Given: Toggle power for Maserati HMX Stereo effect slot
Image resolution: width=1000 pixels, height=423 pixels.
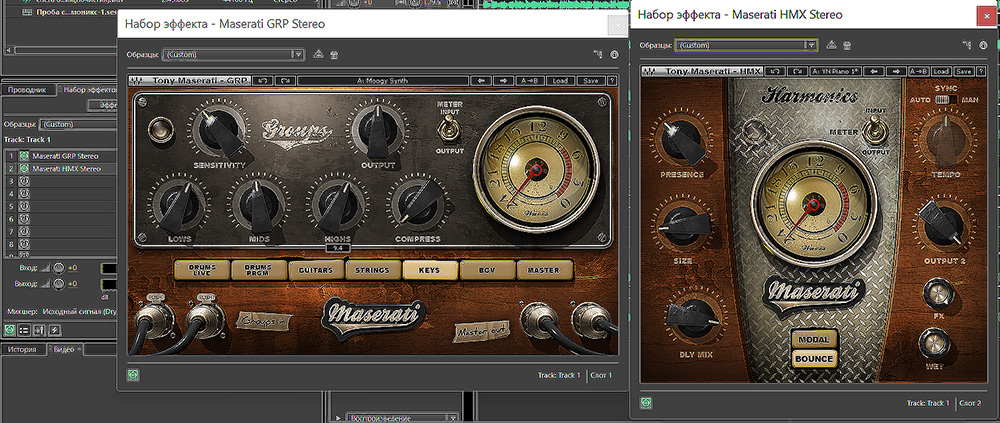Looking at the screenshot, I should tap(24, 169).
